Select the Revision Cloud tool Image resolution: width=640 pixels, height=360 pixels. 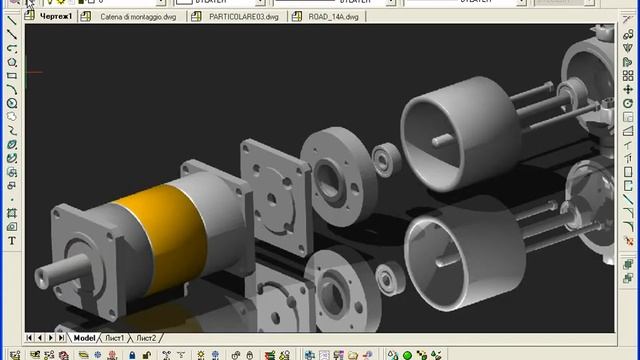click(12, 117)
